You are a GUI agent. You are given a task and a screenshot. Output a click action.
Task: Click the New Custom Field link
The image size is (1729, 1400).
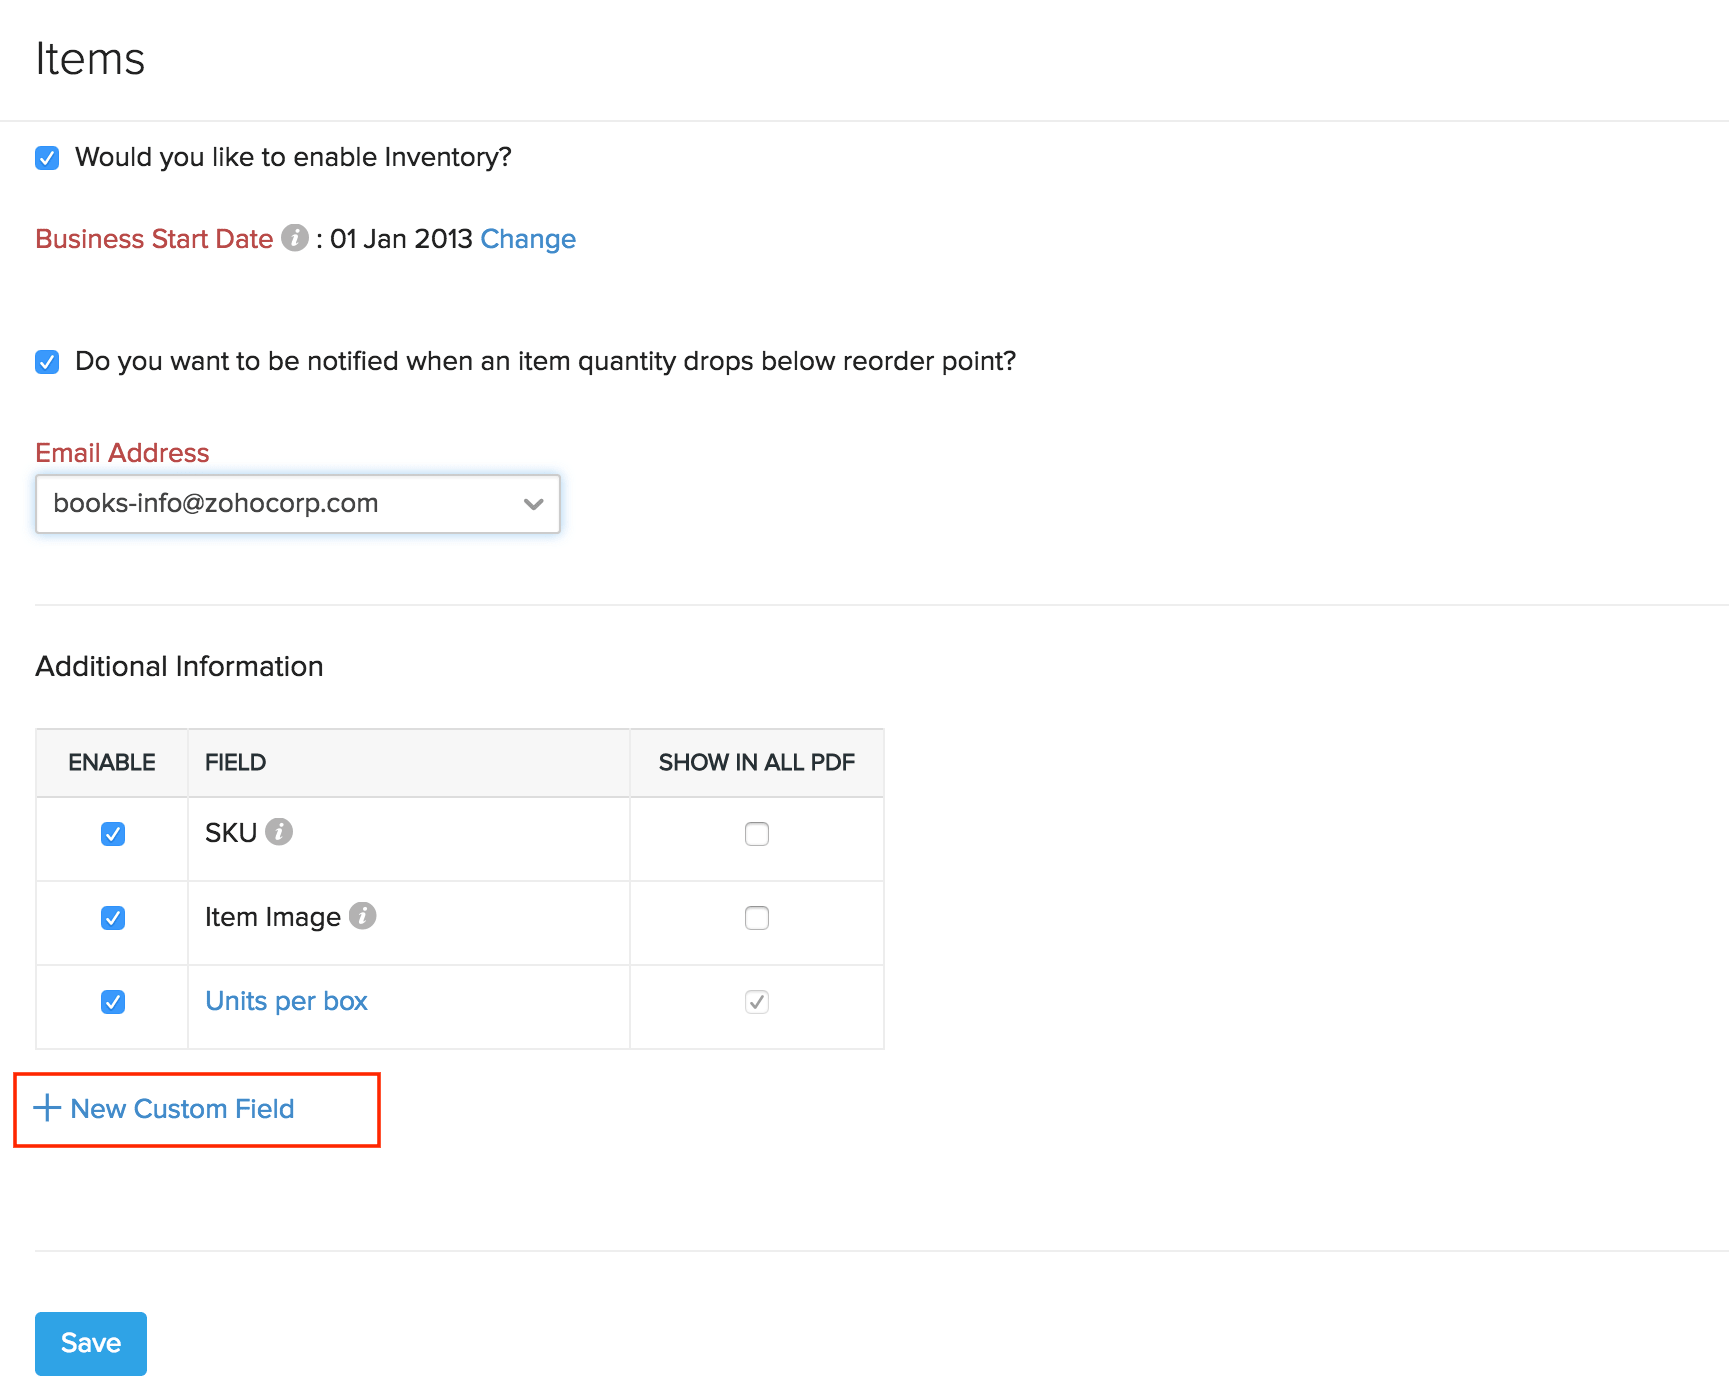click(x=182, y=1109)
